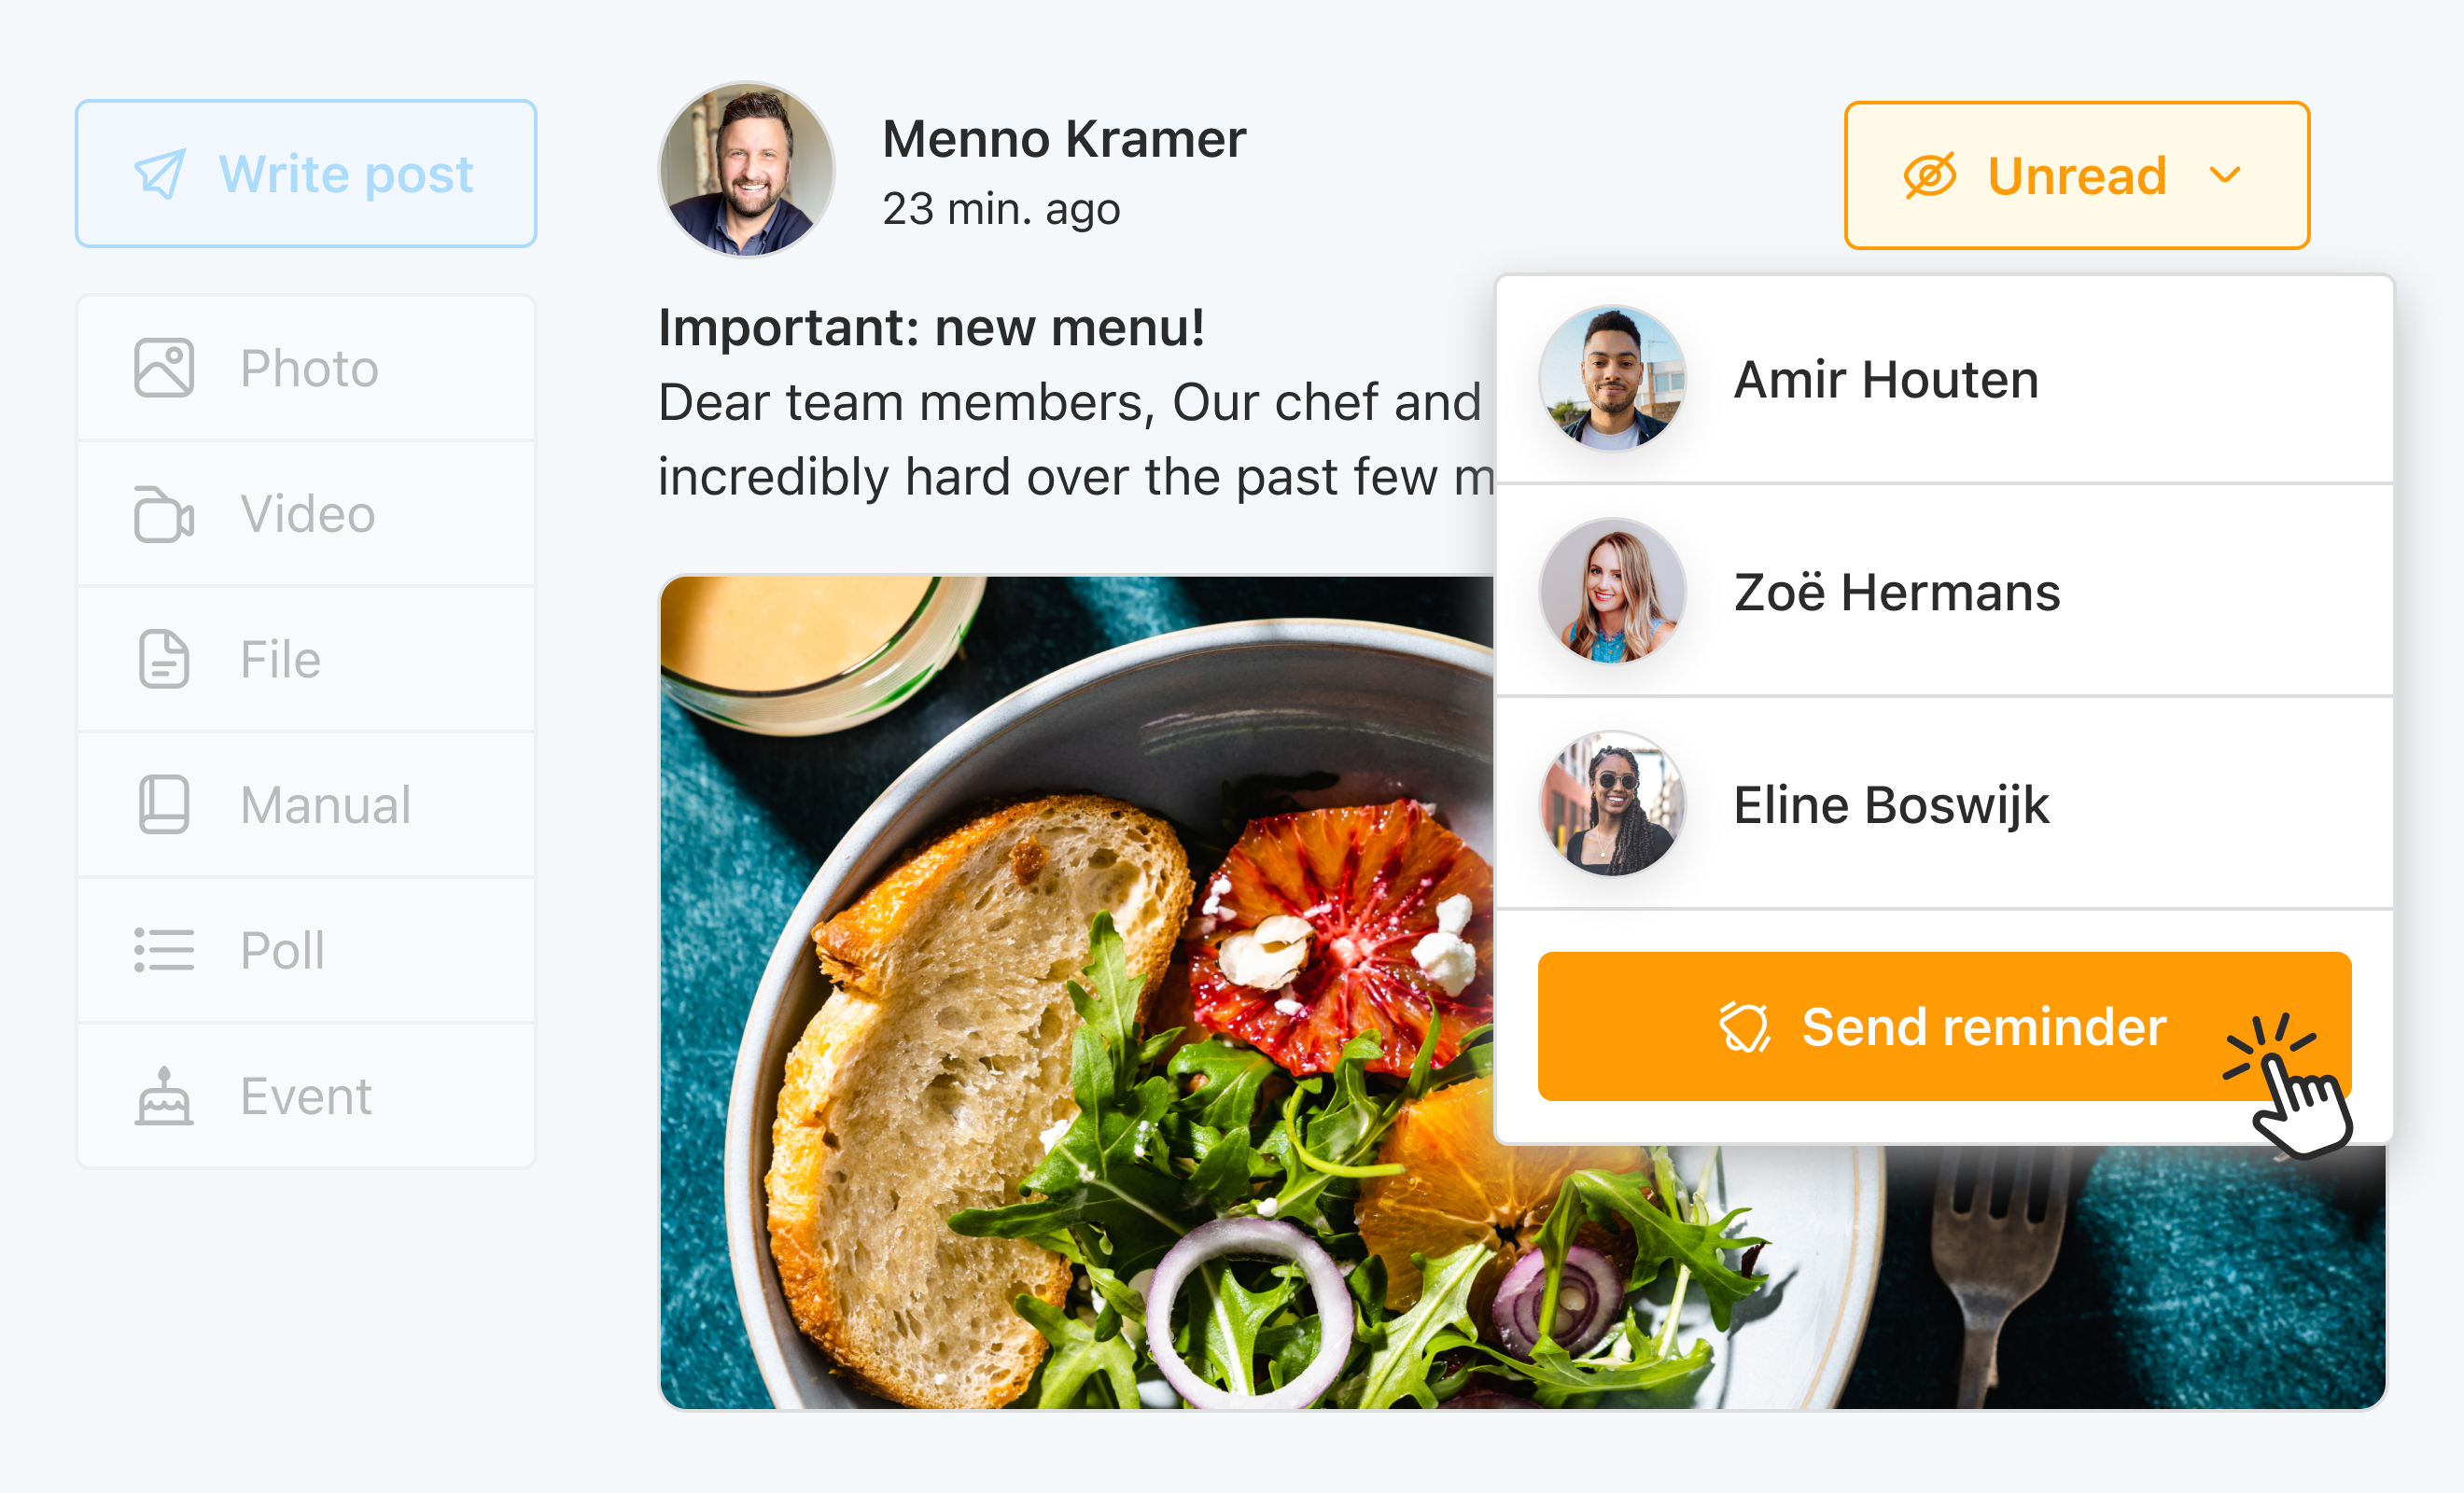This screenshot has height=1493, width=2464.
Task: Click the paper plane icon in Write post
Action: 160,174
